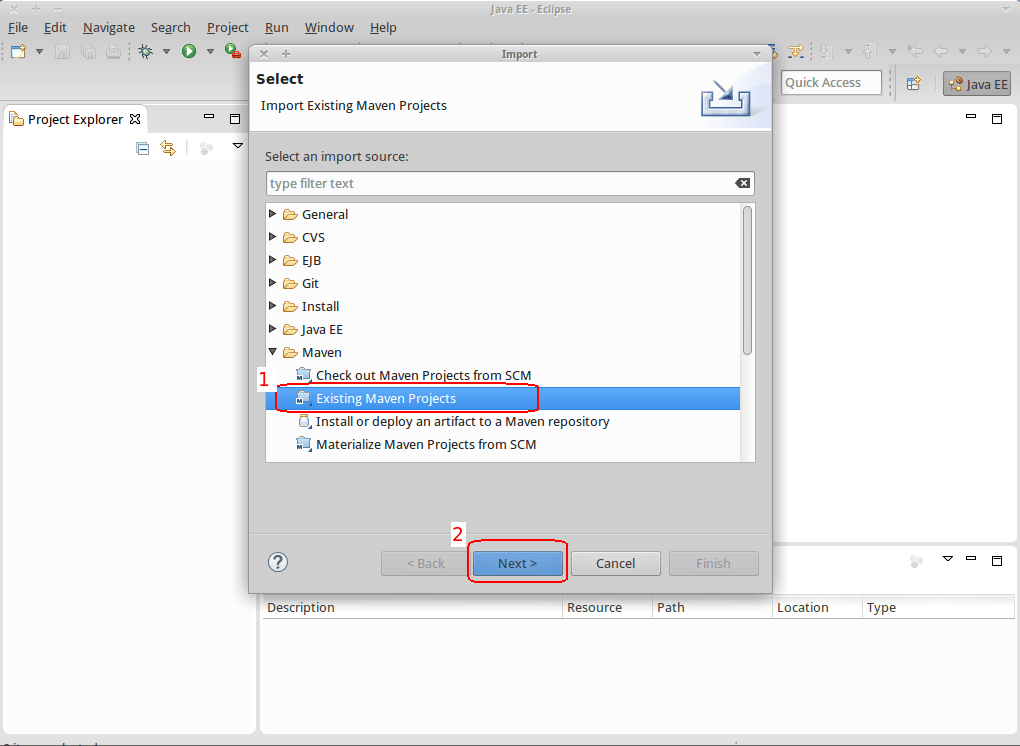Collapse all nodes in Project Explorer
This screenshot has height=746, width=1020.
[142, 146]
